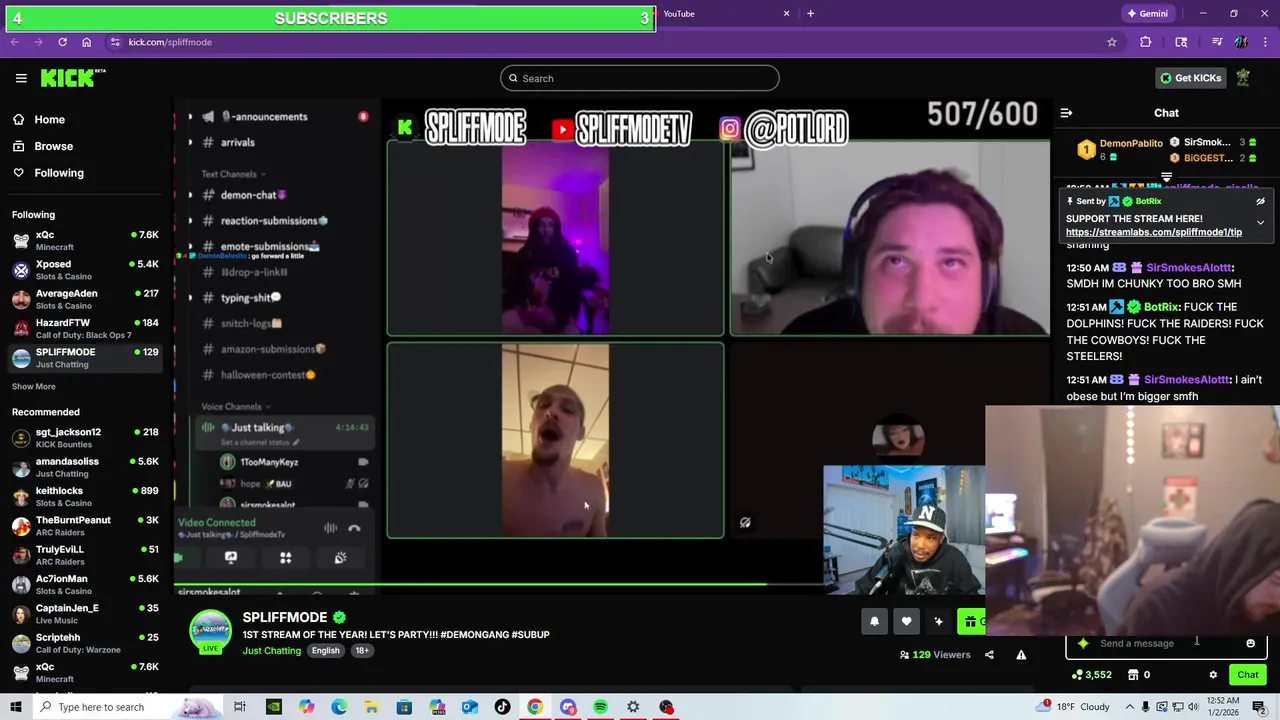
Task: Click the sparkle icon beside the heart
Action: 938,622
